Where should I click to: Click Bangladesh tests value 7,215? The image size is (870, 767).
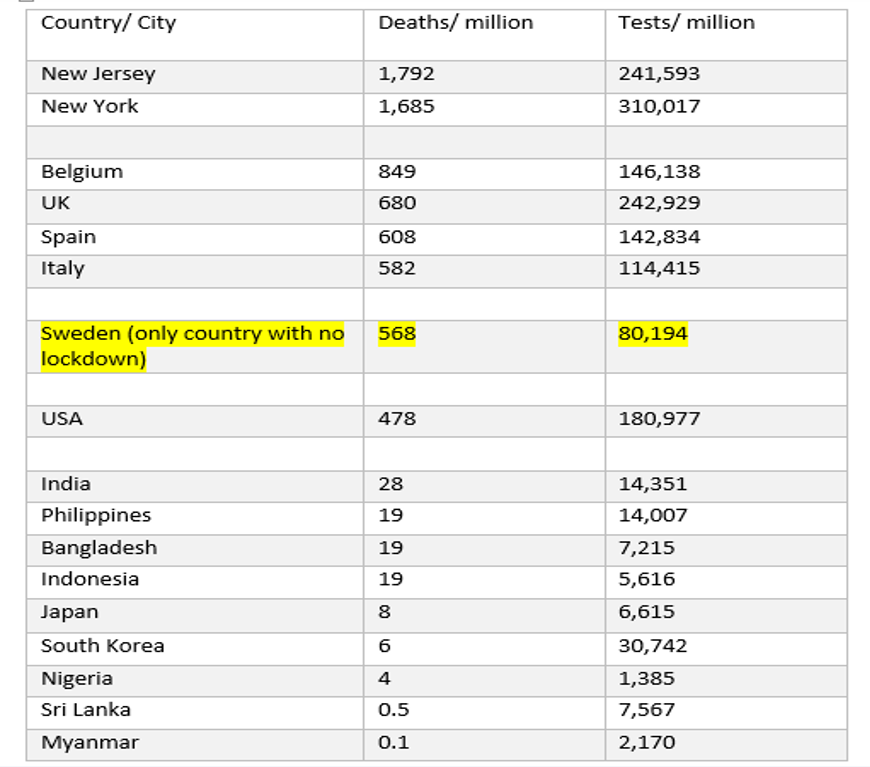pyautogui.click(x=647, y=548)
